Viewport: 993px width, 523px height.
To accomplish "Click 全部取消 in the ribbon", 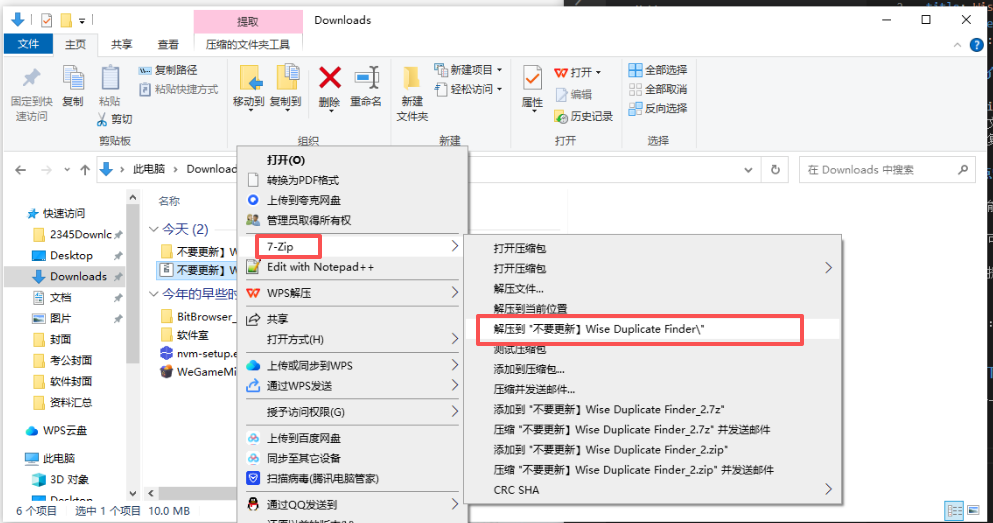I will 658,89.
